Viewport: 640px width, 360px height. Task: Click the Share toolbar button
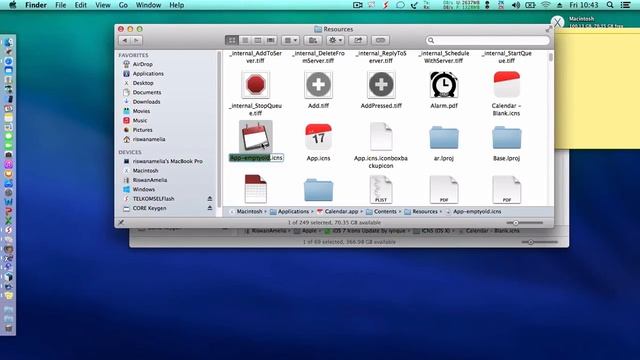pyautogui.click(x=358, y=40)
